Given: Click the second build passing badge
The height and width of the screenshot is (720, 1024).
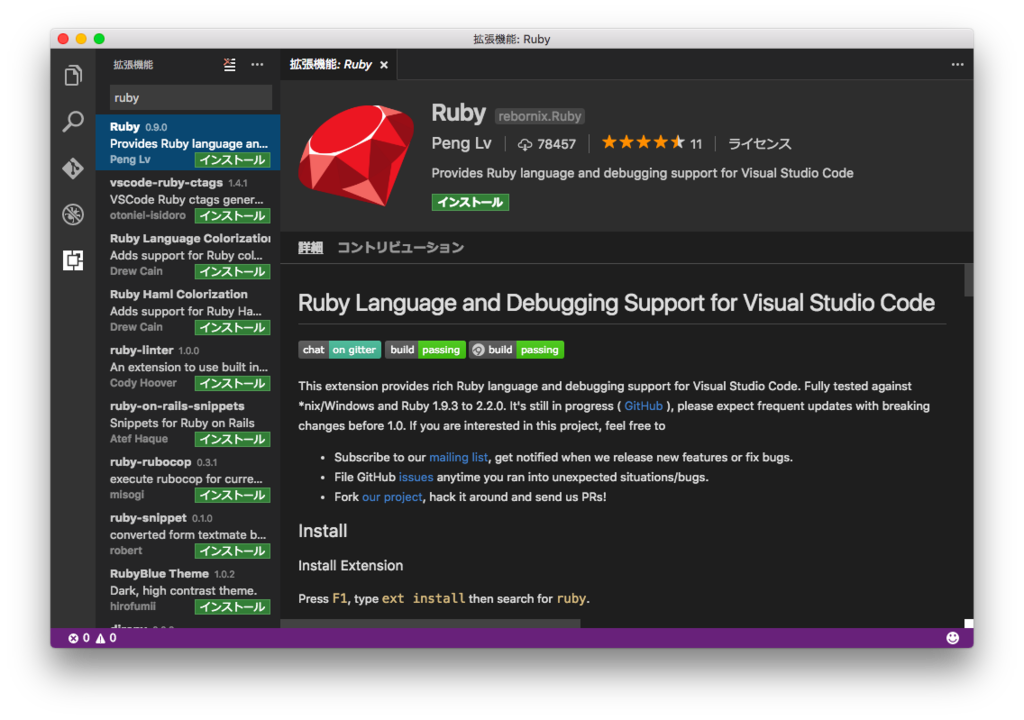Looking at the screenshot, I should [x=517, y=350].
